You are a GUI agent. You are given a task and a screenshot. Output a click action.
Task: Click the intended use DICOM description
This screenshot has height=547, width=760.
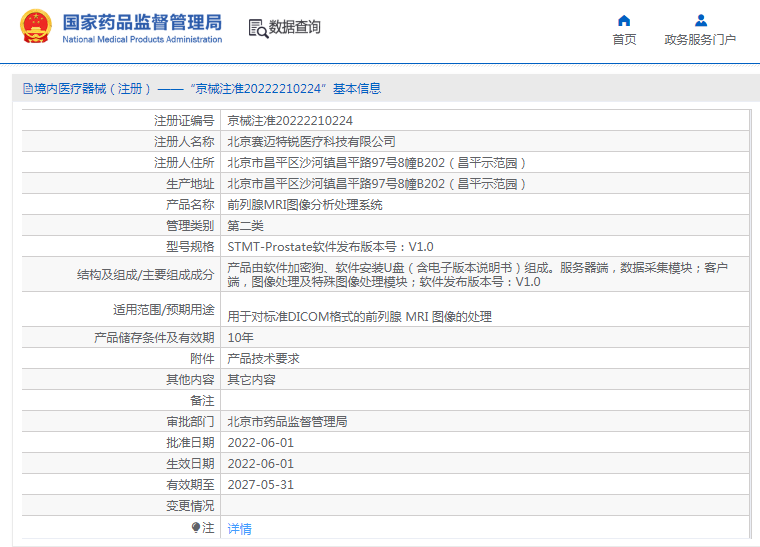tap(360, 317)
